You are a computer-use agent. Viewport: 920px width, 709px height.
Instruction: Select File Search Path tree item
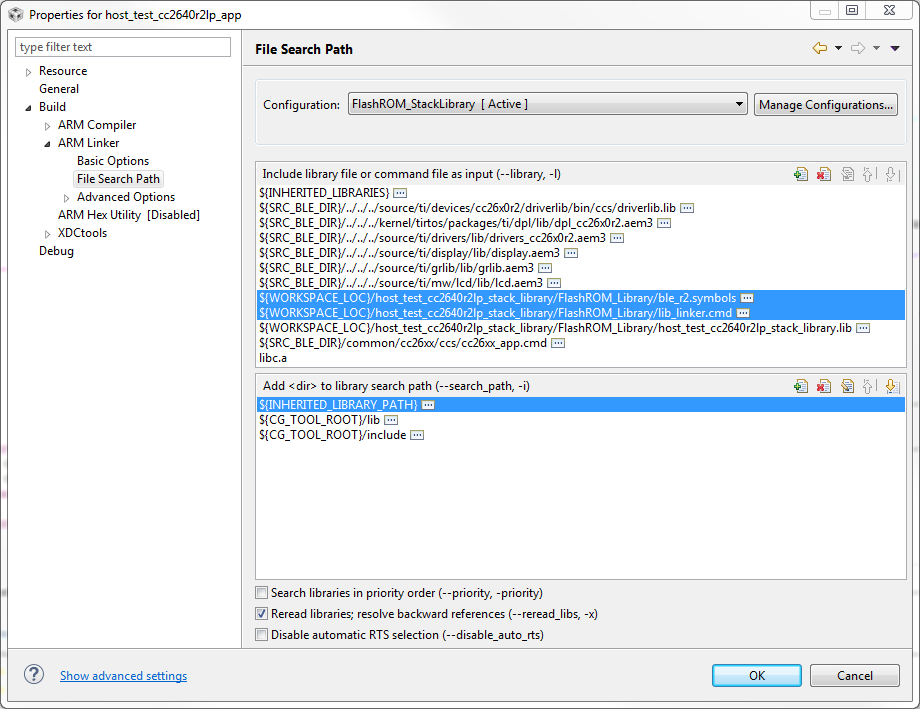(118, 178)
